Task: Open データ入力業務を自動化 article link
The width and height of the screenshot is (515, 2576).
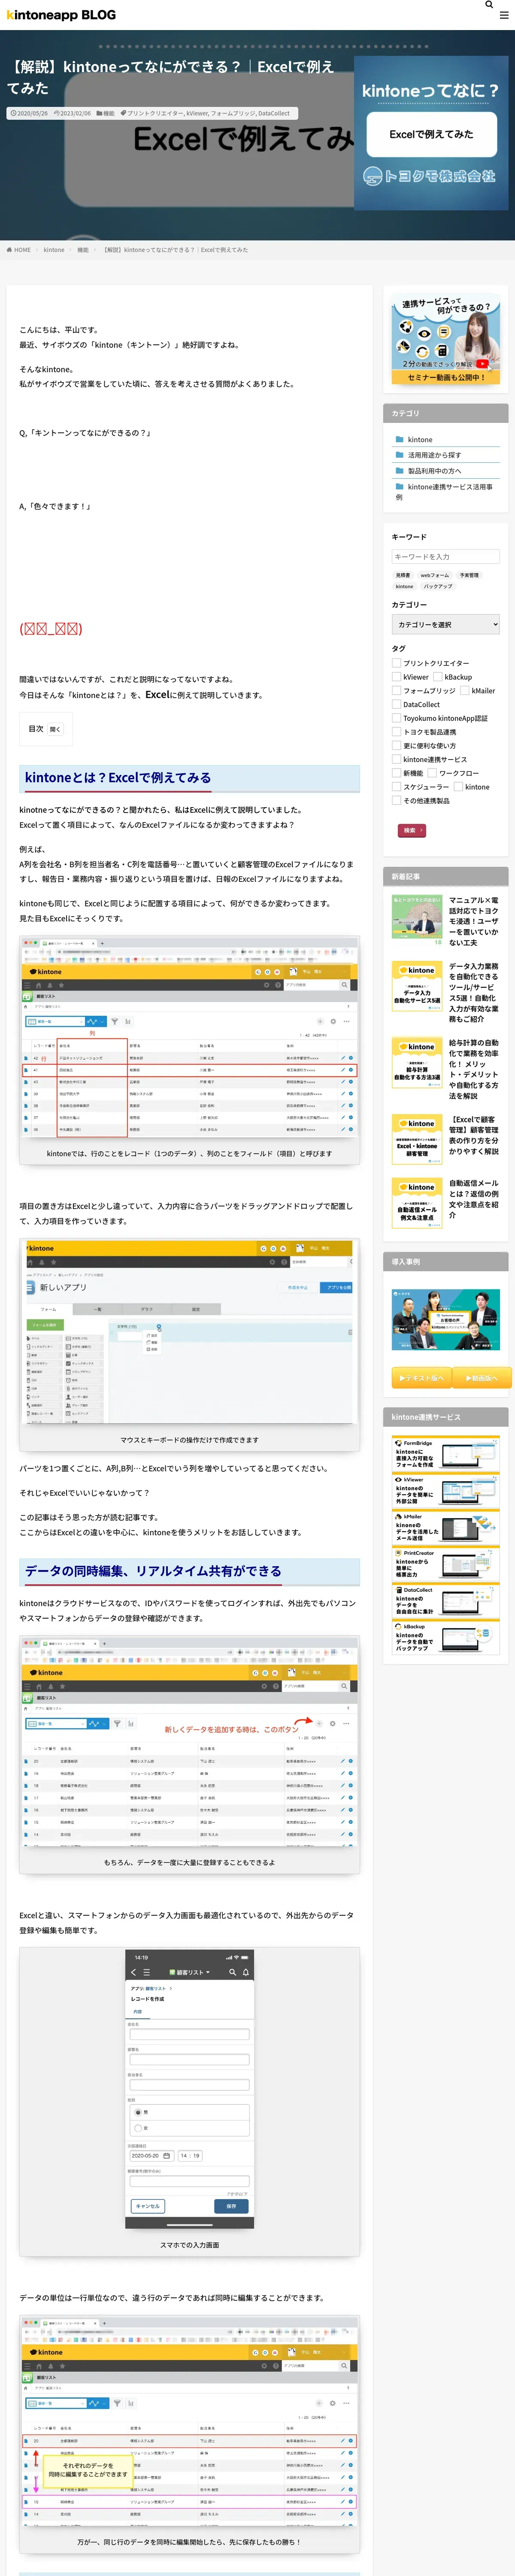Action: [x=473, y=993]
